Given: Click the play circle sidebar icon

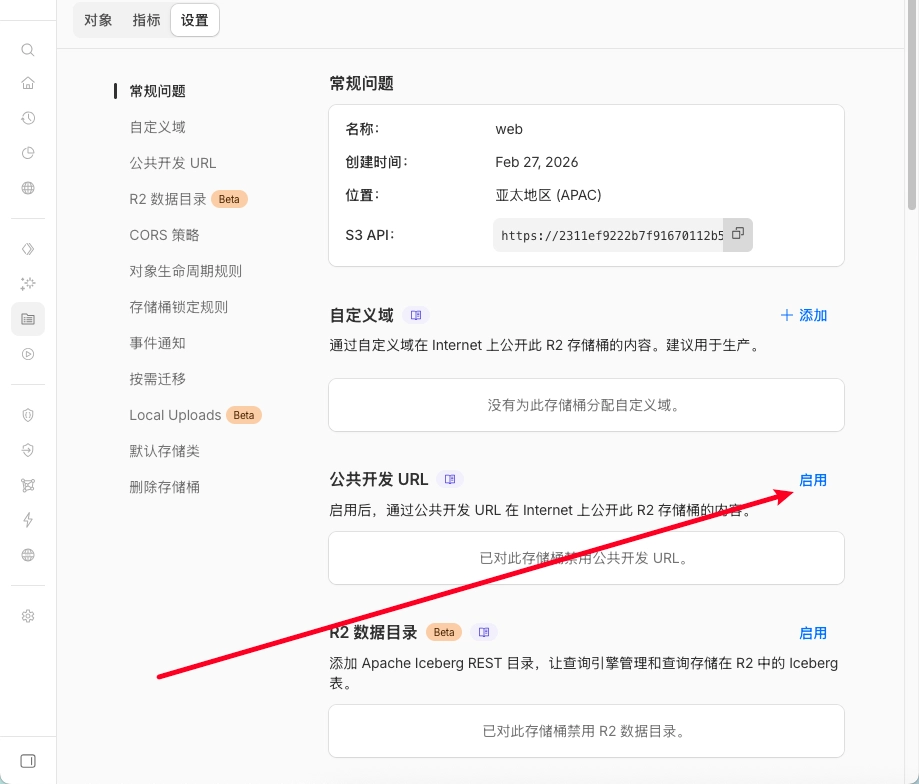Looking at the screenshot, I should 28,353.
